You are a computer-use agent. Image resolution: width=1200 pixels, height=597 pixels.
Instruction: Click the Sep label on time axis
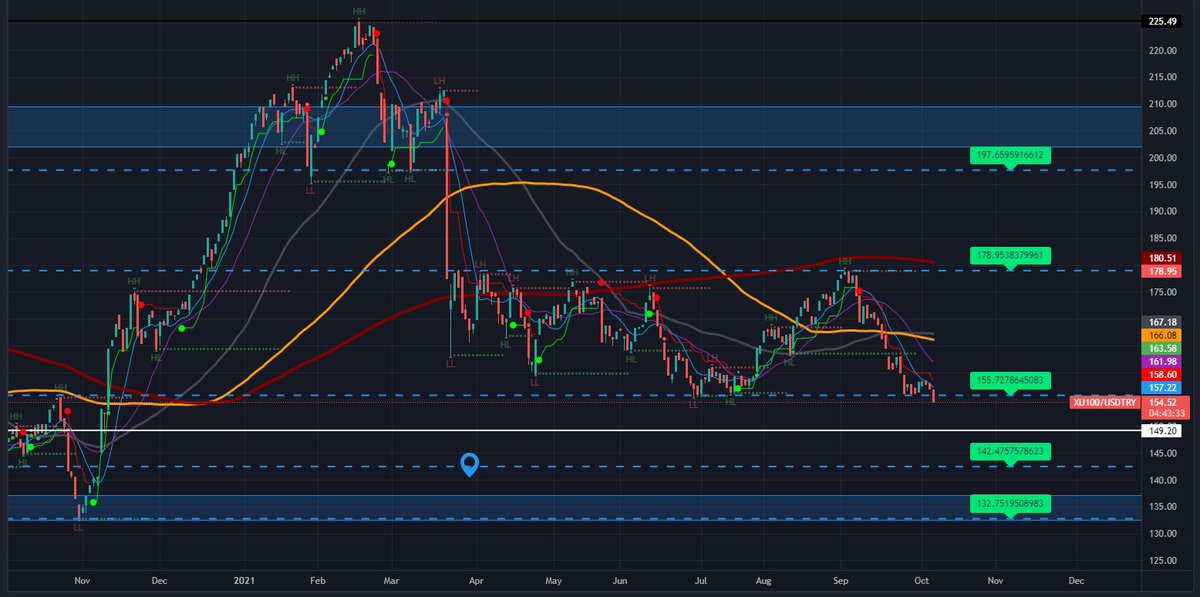841,579
